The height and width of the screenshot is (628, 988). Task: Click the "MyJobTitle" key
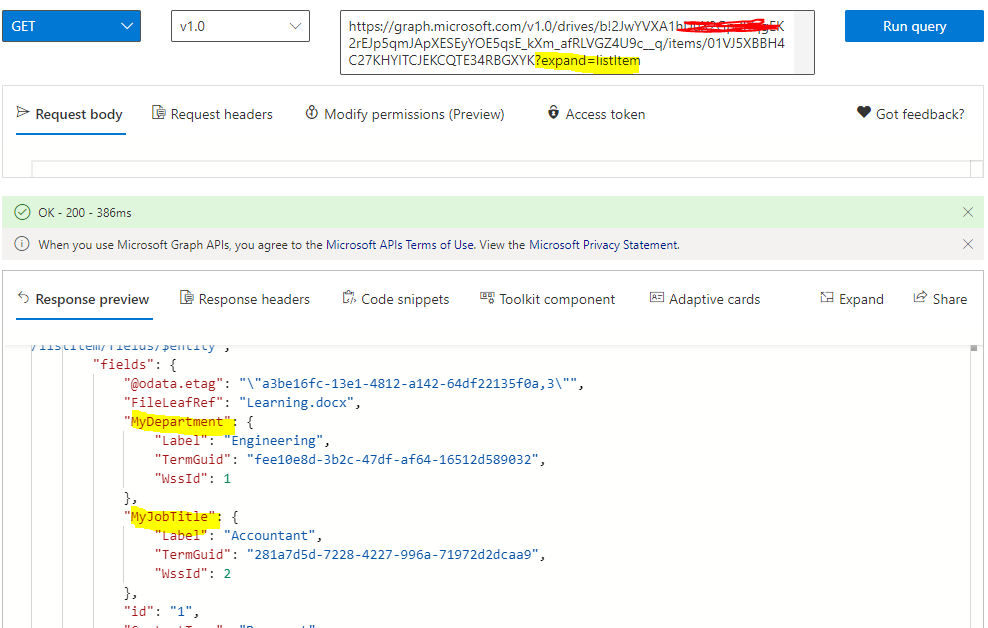[x=169, y=517]
